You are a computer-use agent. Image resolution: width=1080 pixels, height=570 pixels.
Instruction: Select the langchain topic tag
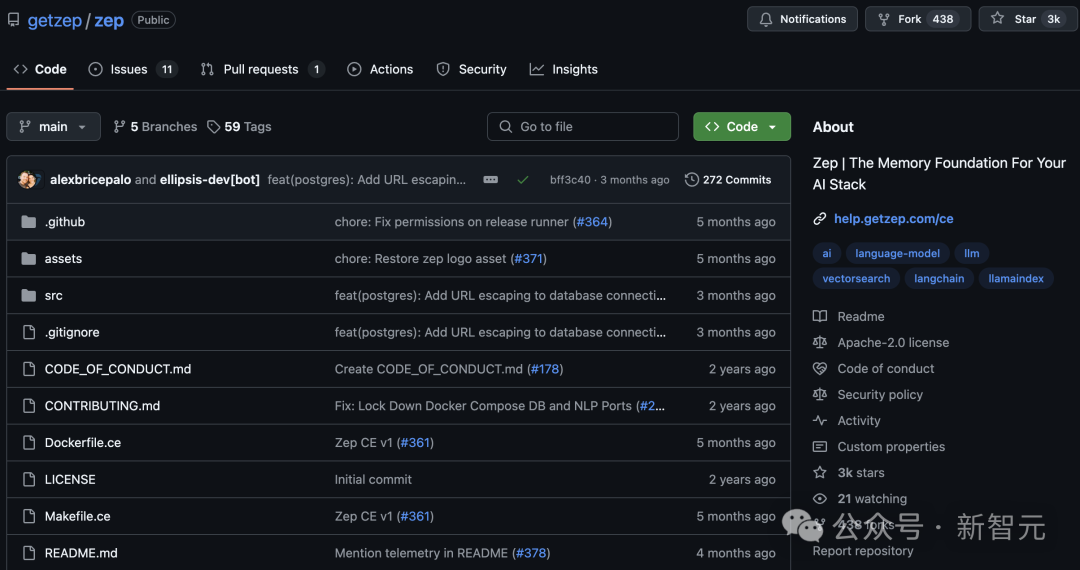[x=939, y=279]
